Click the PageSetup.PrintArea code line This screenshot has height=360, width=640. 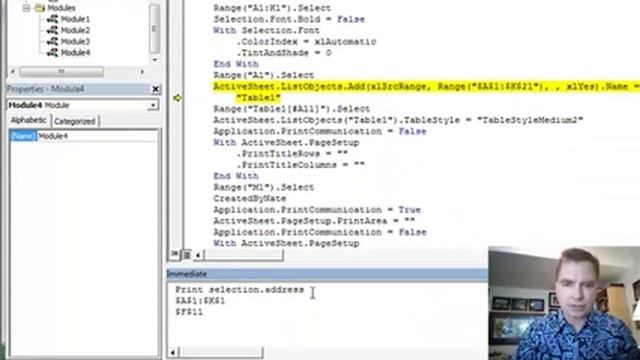point(314,221)
